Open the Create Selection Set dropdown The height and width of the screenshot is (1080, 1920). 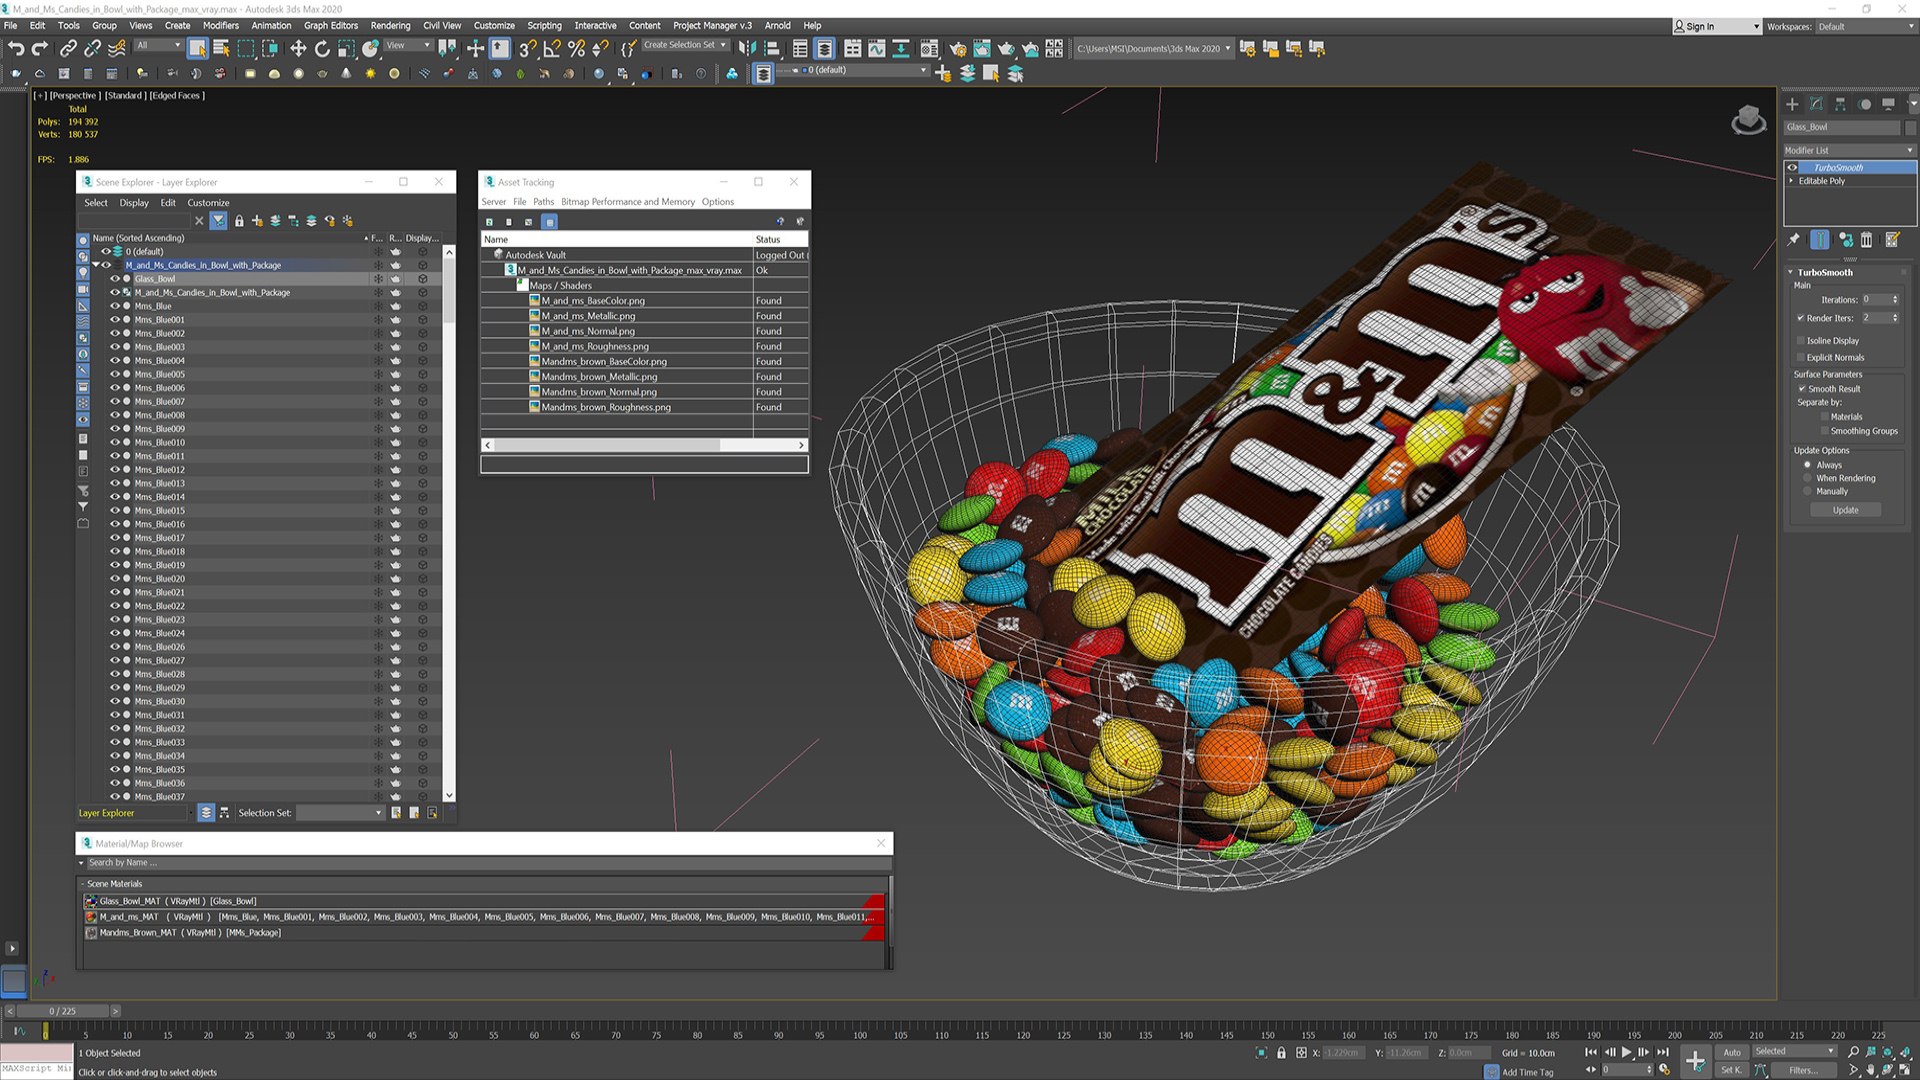685,45
